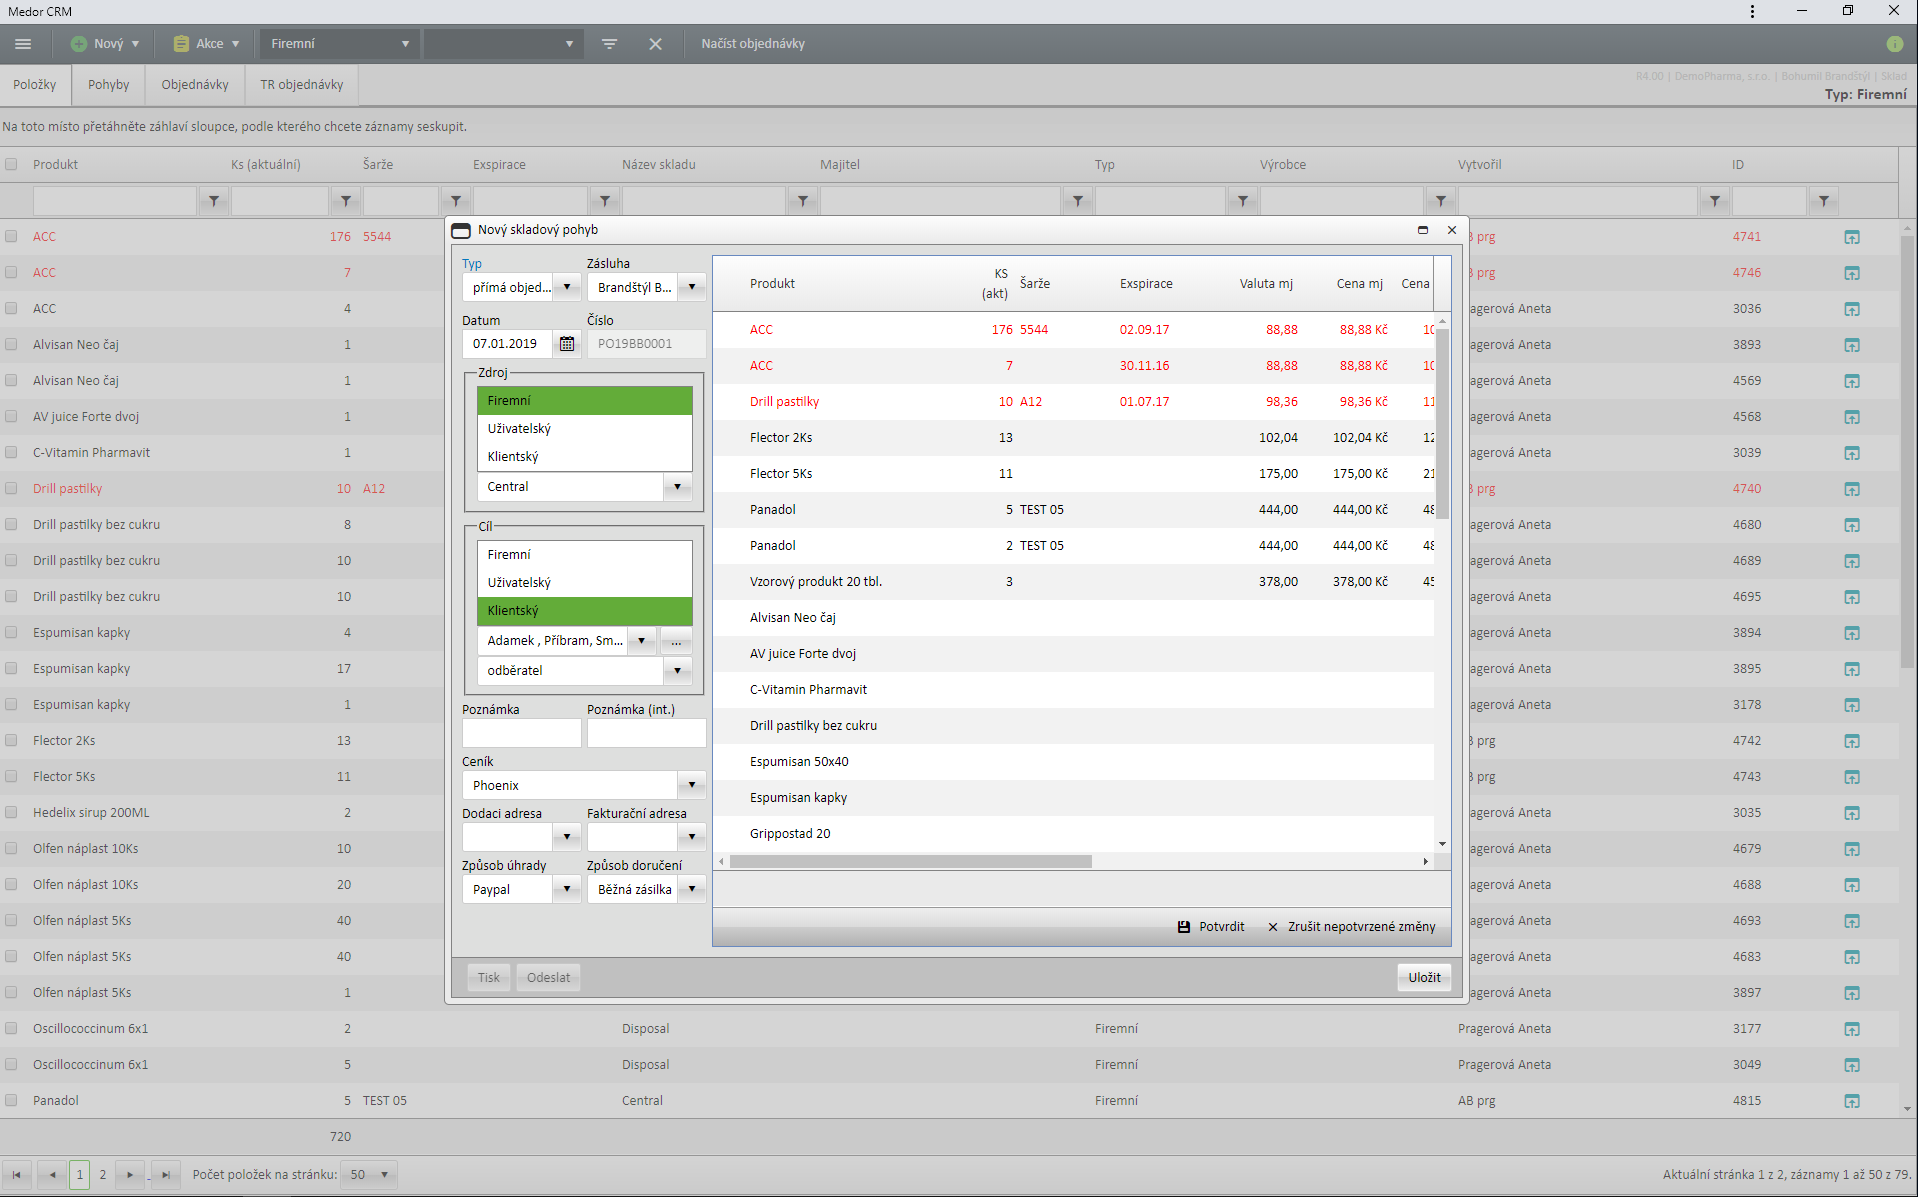The height and width of the screenshot is (1197, 1918).
Task: Maximize the Nový skladový pohyb dialog
Action: [x=1423, y=230]
